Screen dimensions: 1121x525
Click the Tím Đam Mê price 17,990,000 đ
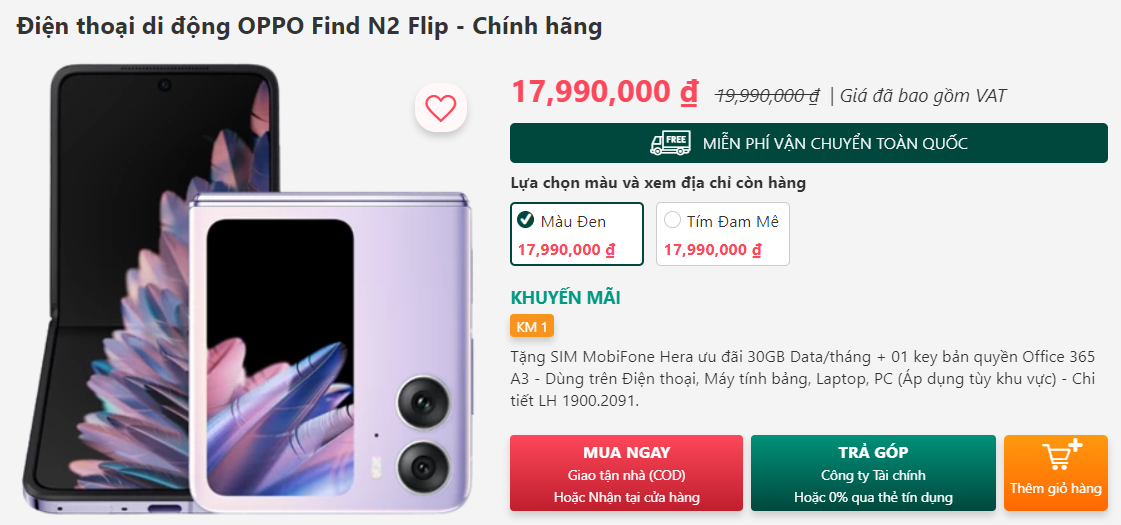(712, 250)
